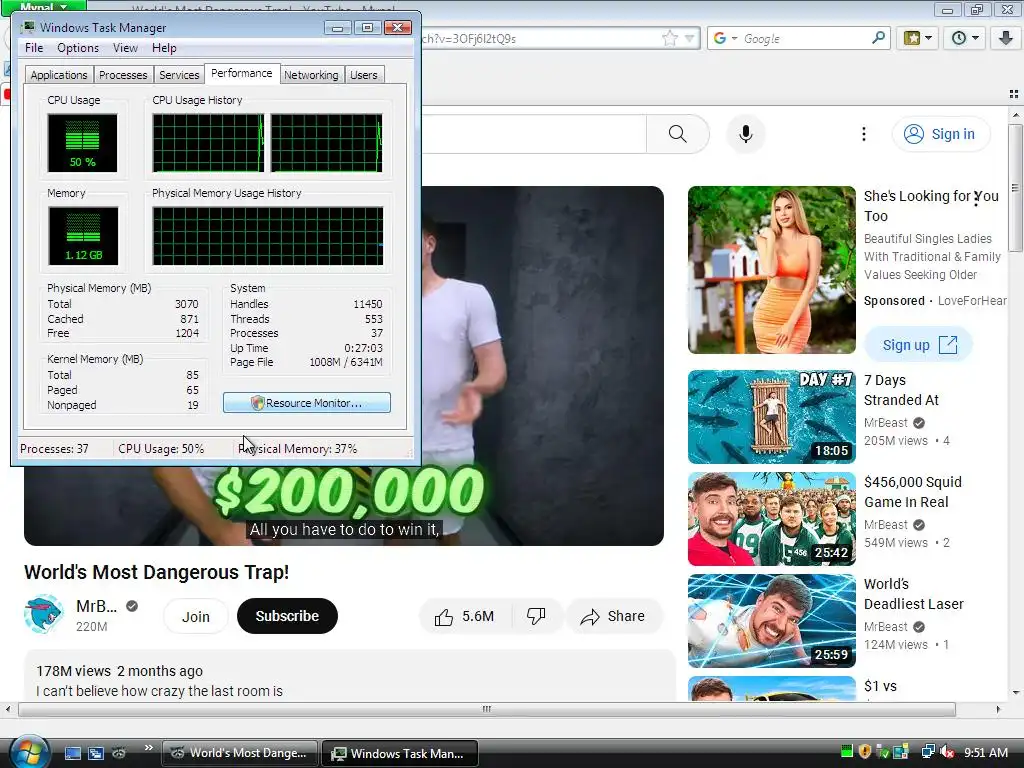Click the browser horizontal scrollbar thumb
Viewport: 1024px width, 768px height.
point(487,709)
